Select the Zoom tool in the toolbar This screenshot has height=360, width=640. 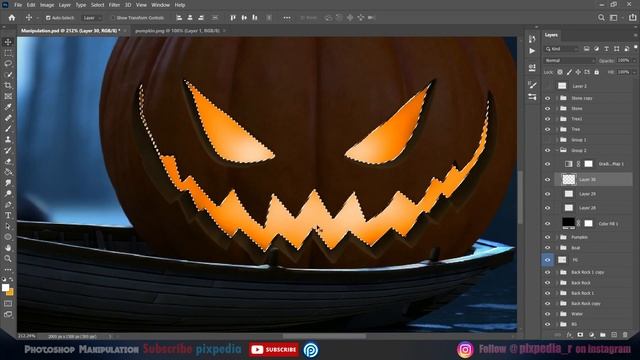[8, 259]
